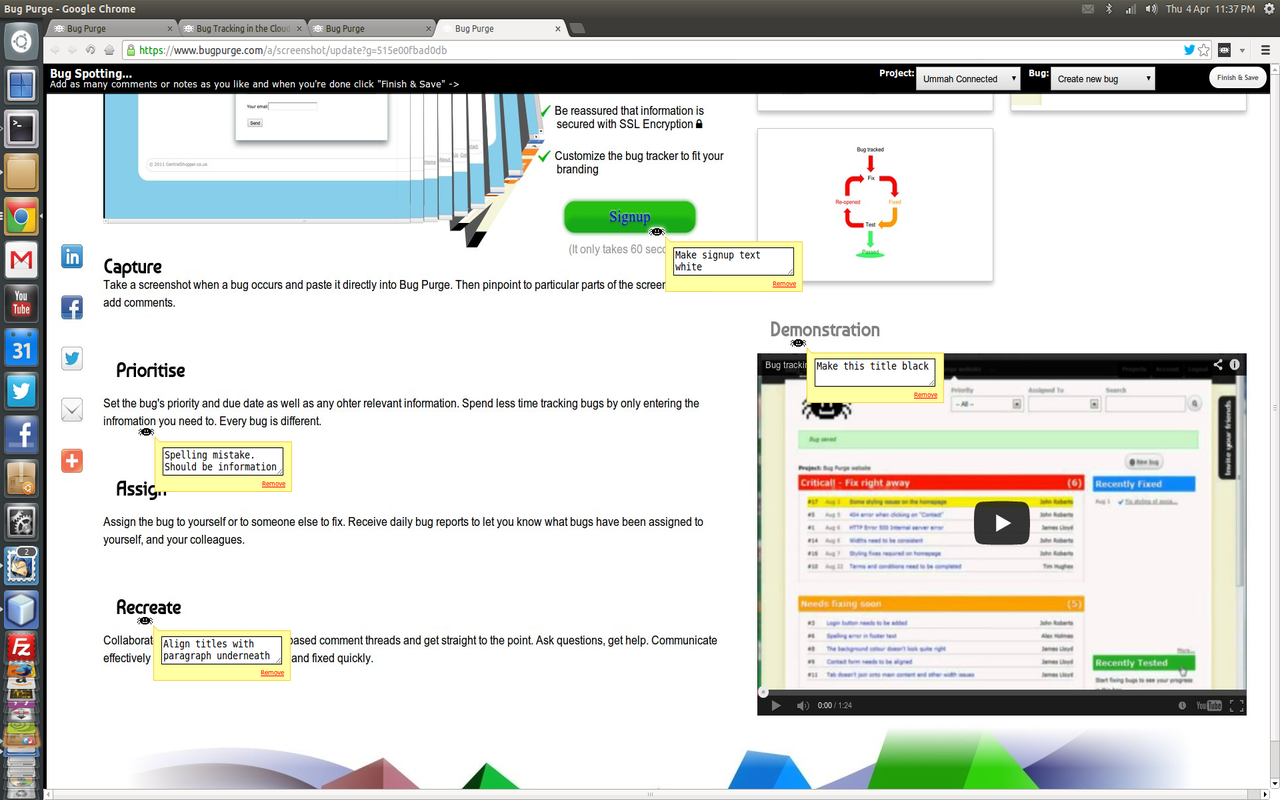This screenshot has width=1280, height=800.
Task: Click the green Signup button
Action: (x=629, y=217)
